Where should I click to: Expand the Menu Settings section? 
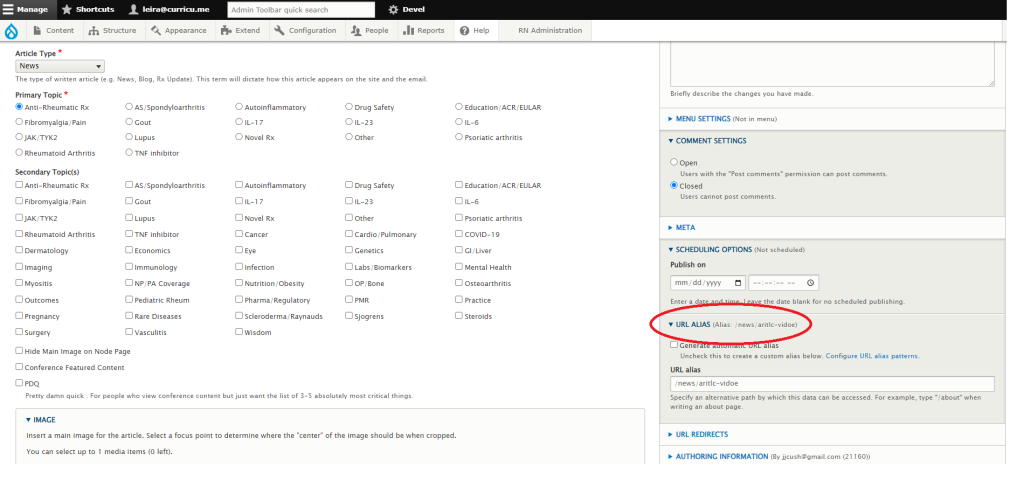point(711,118)
